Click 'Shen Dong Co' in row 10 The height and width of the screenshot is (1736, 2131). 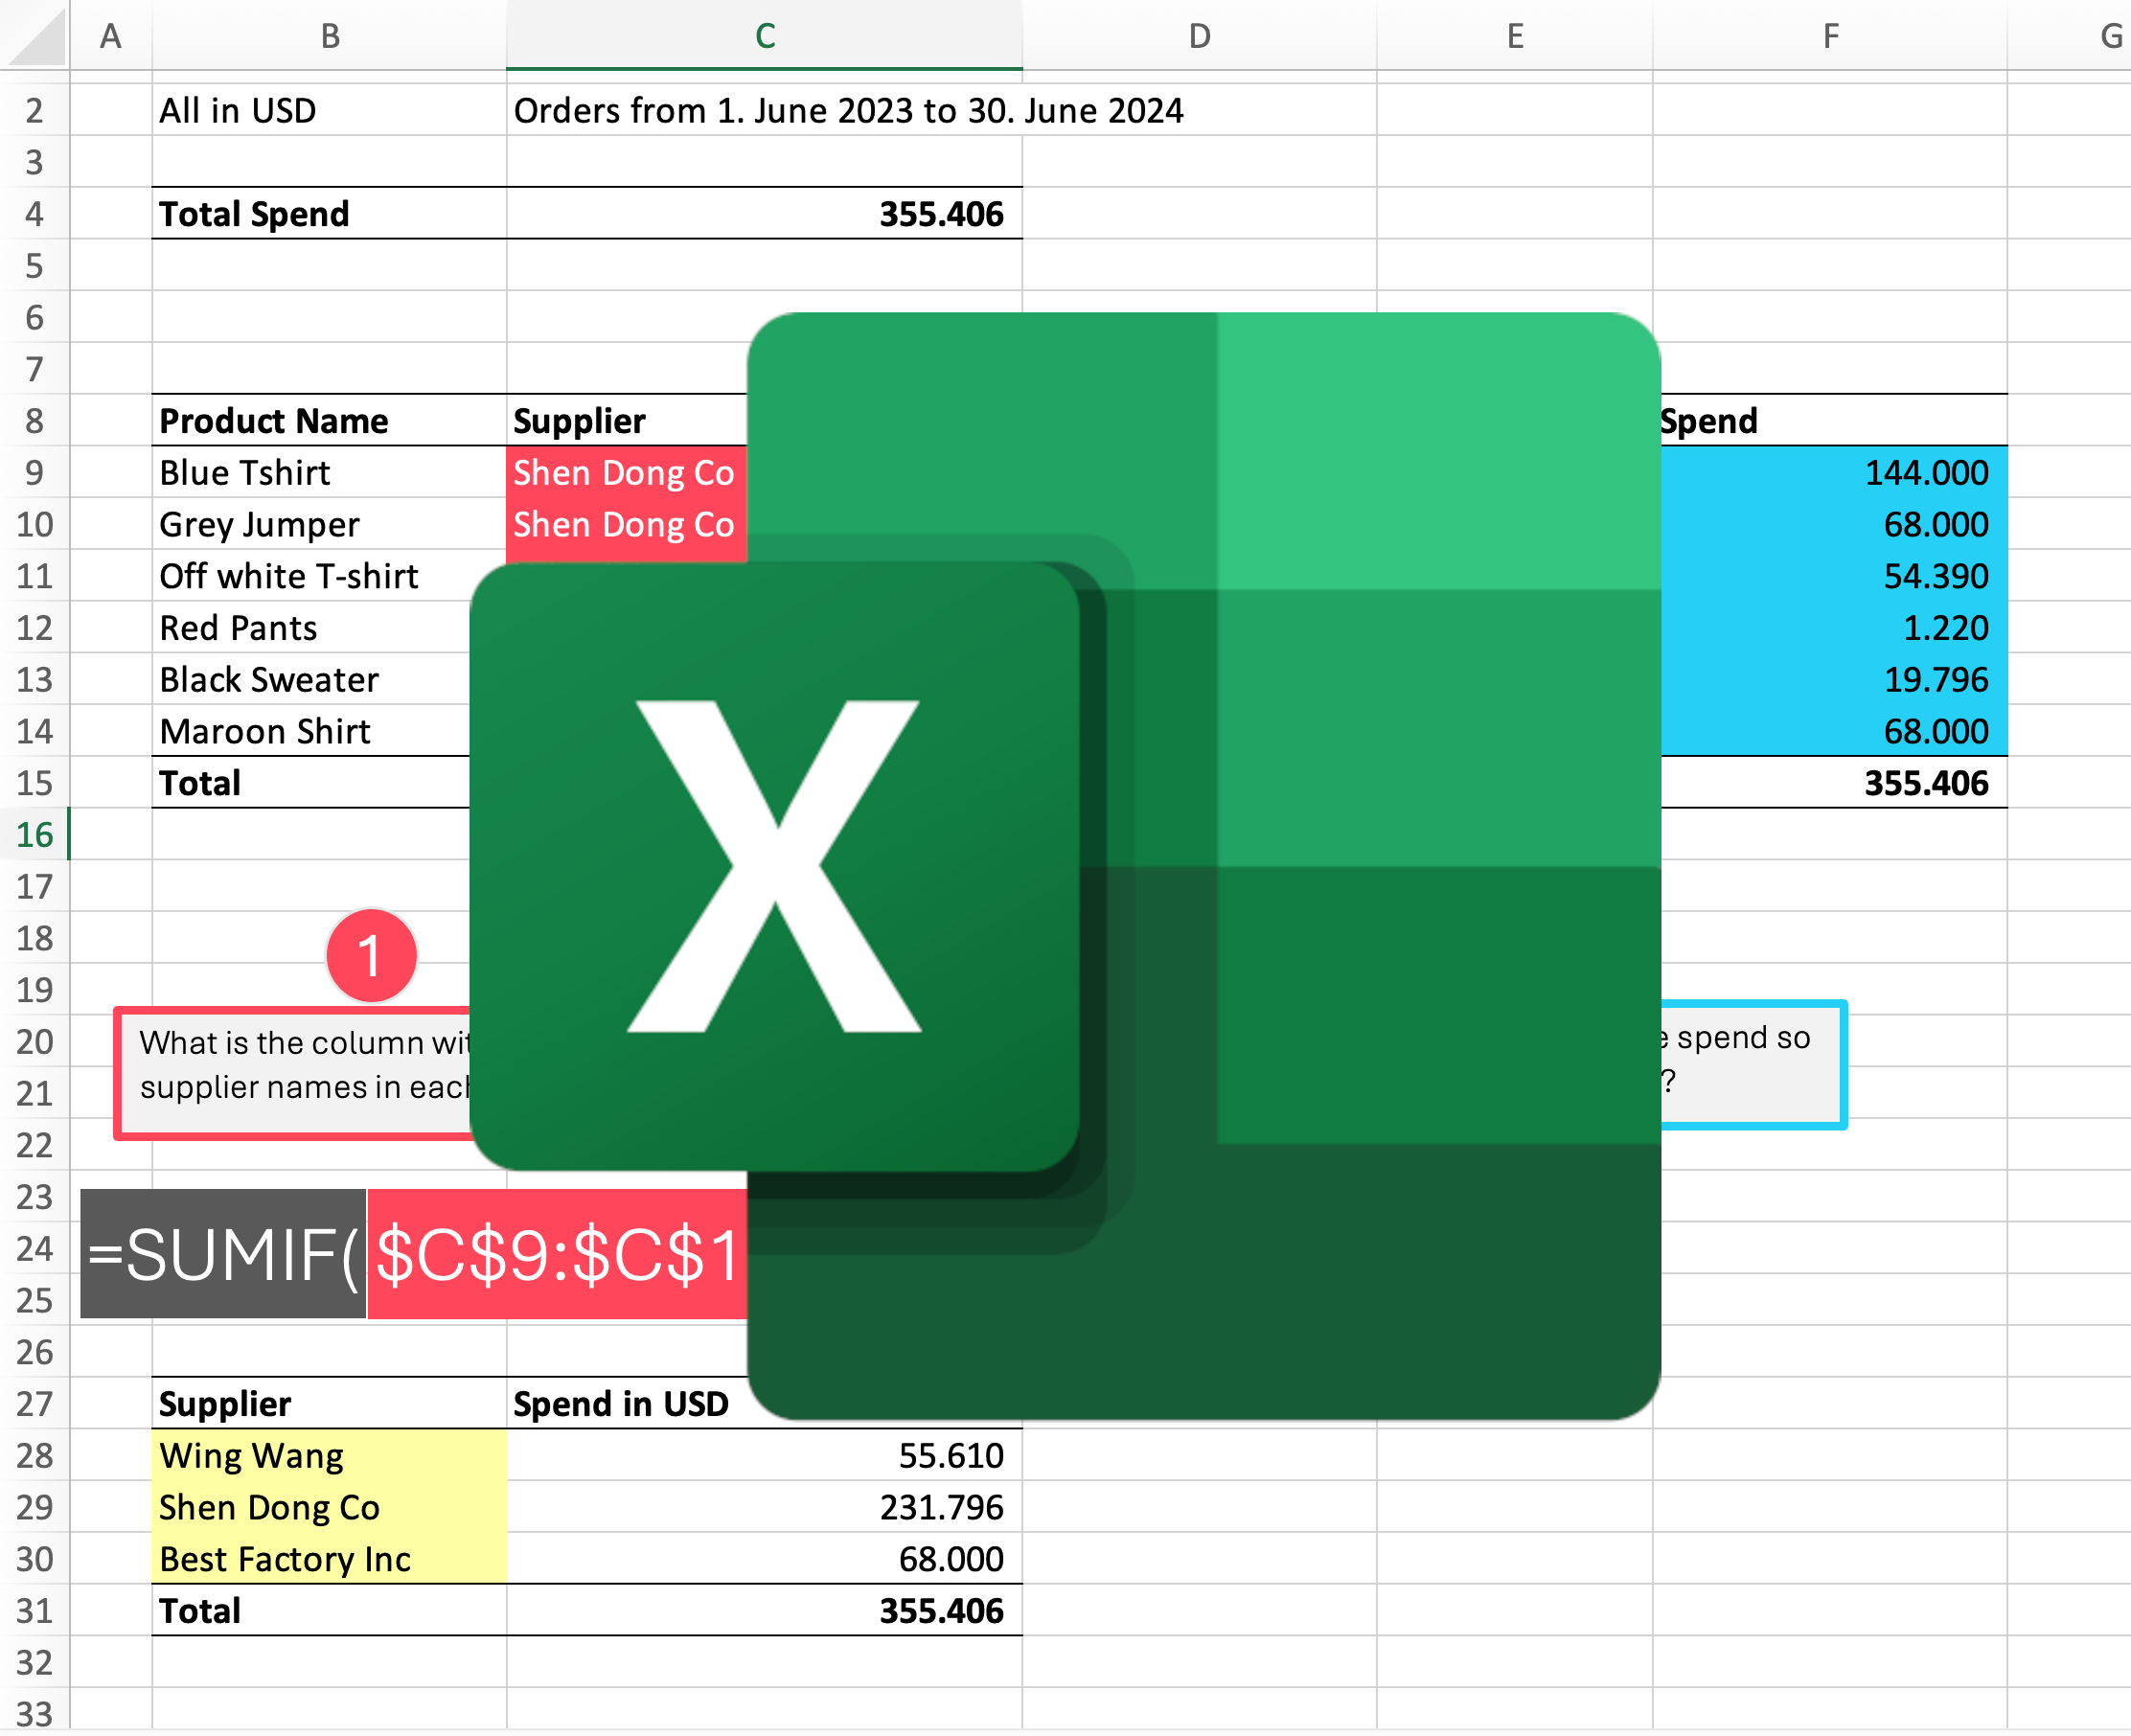627,524
